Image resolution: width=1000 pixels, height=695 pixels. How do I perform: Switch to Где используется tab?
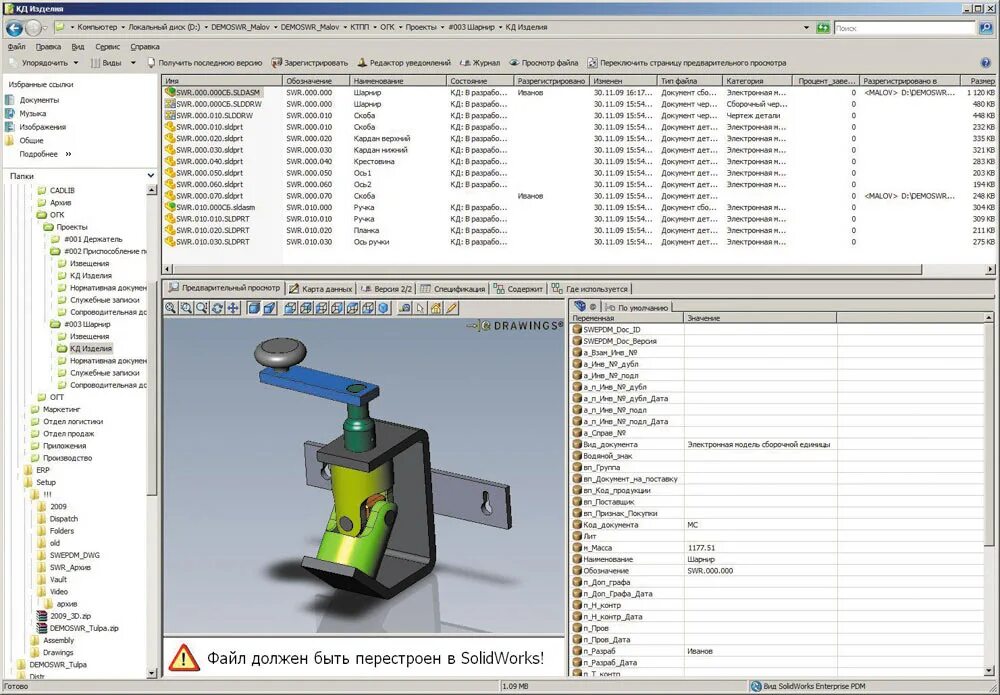tap(591, 289)
